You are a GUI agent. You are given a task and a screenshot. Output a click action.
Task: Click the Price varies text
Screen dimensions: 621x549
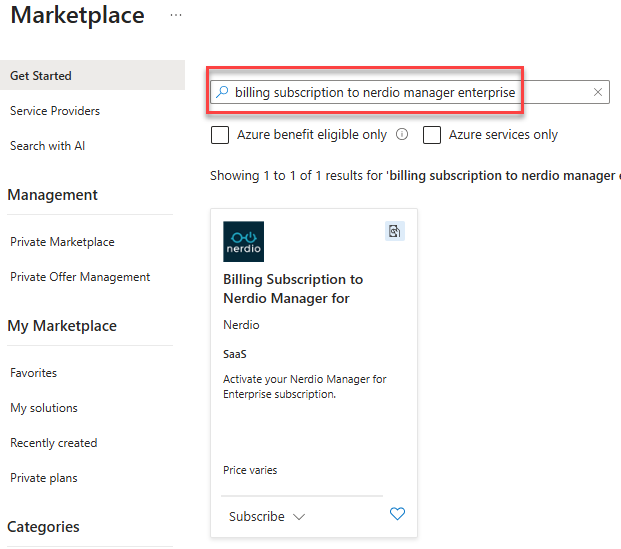[250, 470]
